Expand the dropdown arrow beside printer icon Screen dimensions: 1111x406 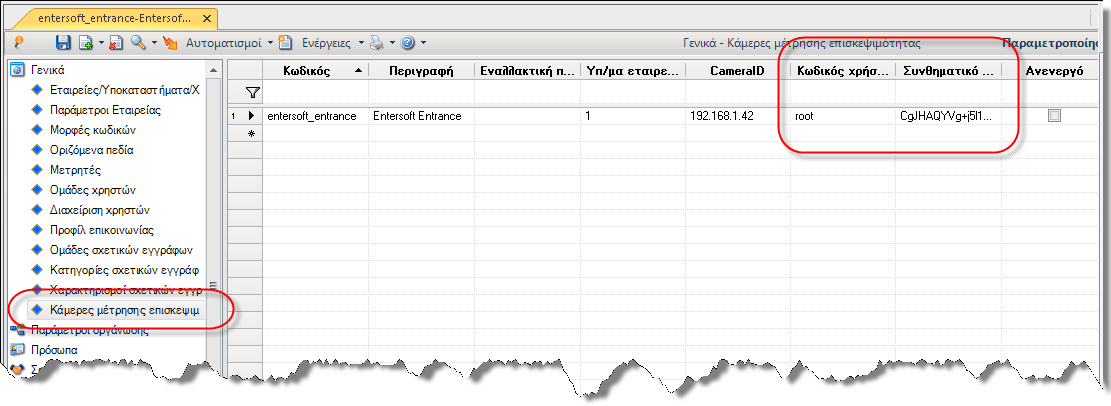[x=392, y=43]
